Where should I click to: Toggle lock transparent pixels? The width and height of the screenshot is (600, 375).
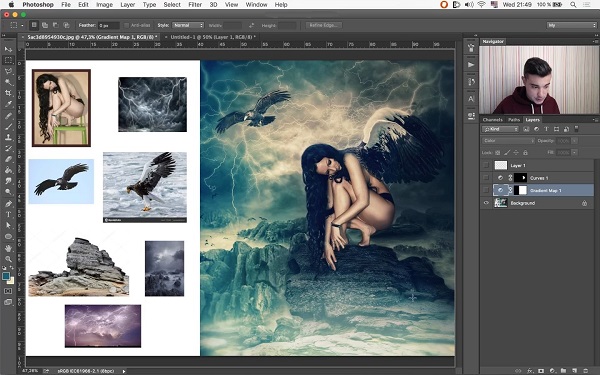pos(497,153)
